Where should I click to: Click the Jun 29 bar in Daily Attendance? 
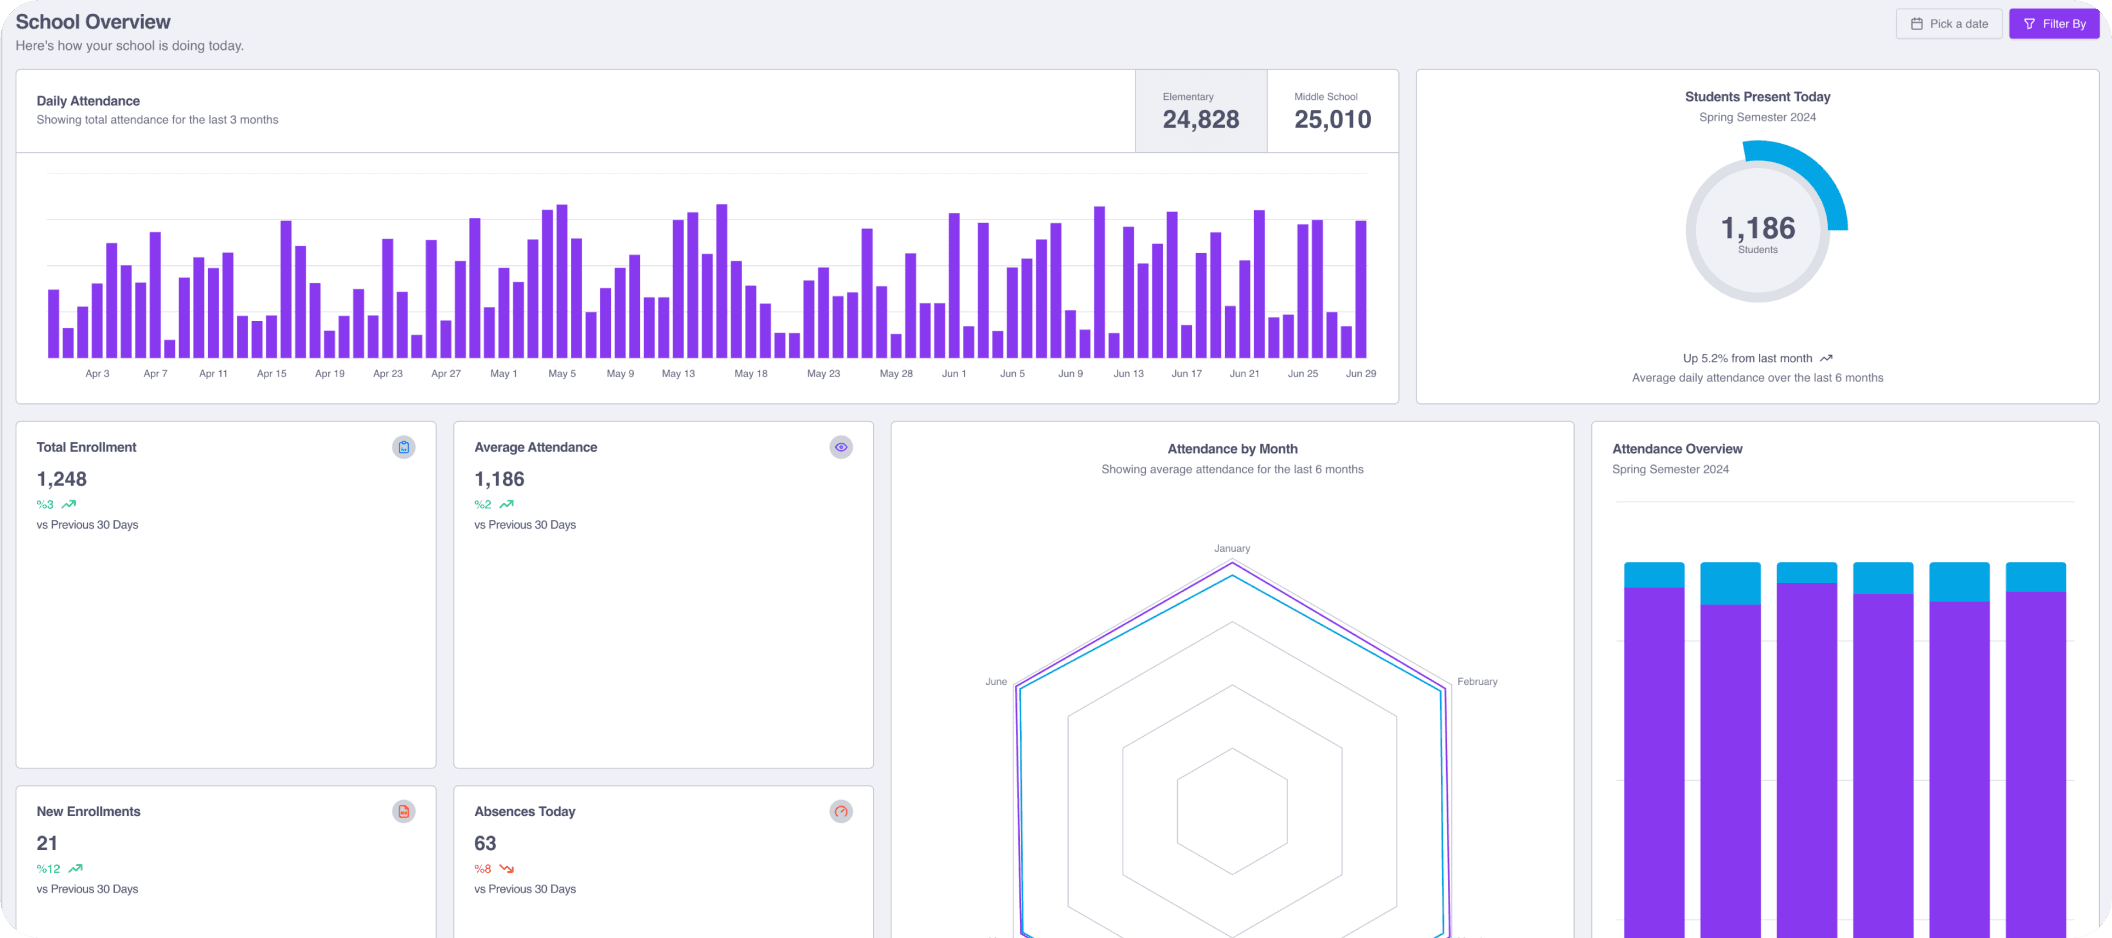coord(1361,289)
